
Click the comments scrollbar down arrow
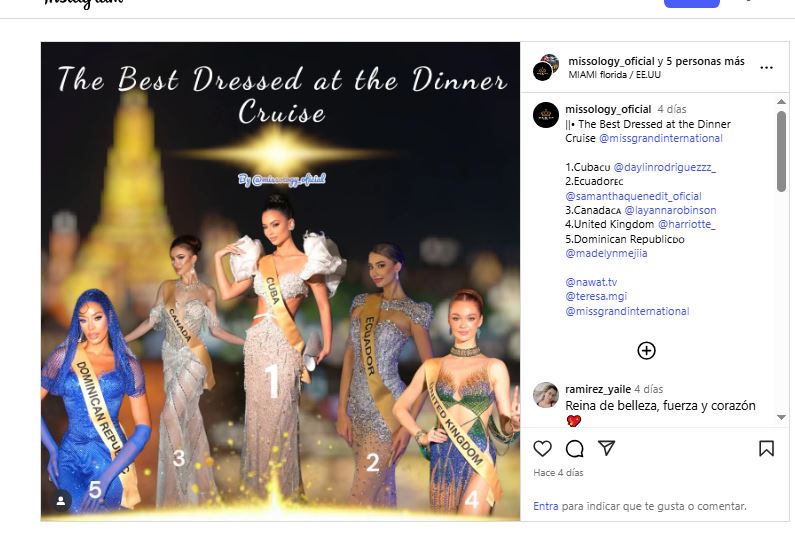[781, 418]
